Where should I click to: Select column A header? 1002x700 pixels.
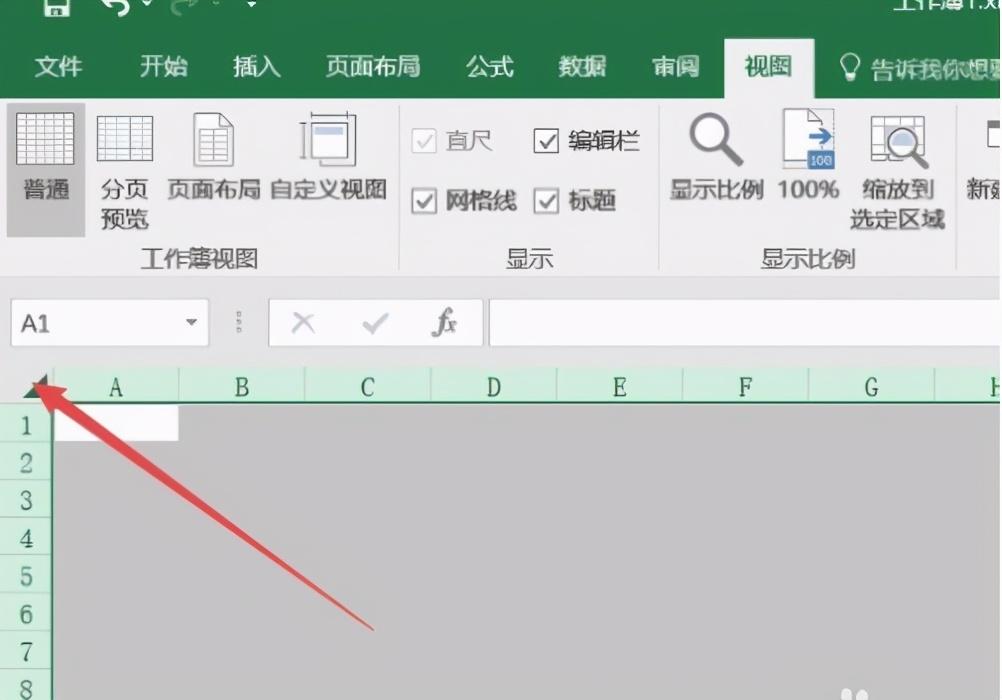[116, 387]
